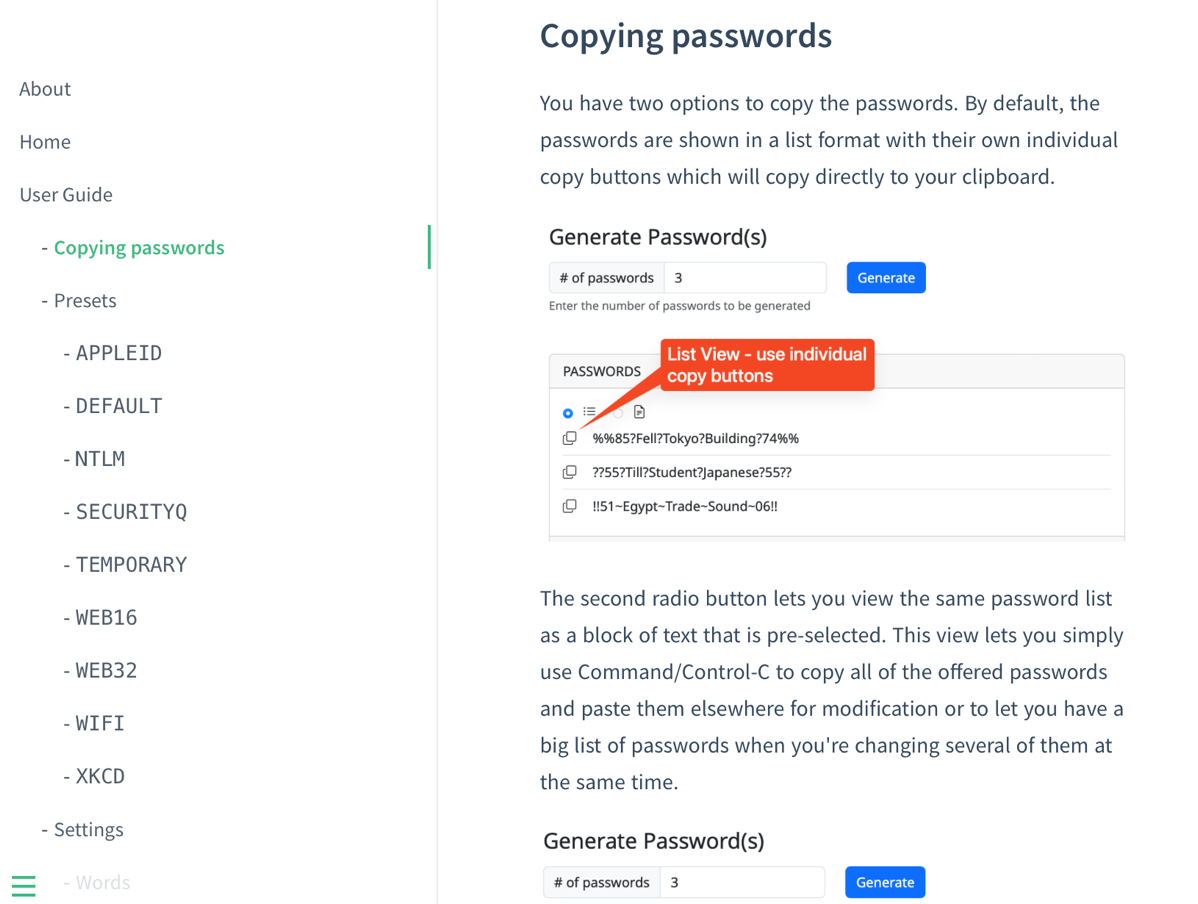Expand the User Guide section
Viewport: 1198px width, 904px height.
[66, 195]
